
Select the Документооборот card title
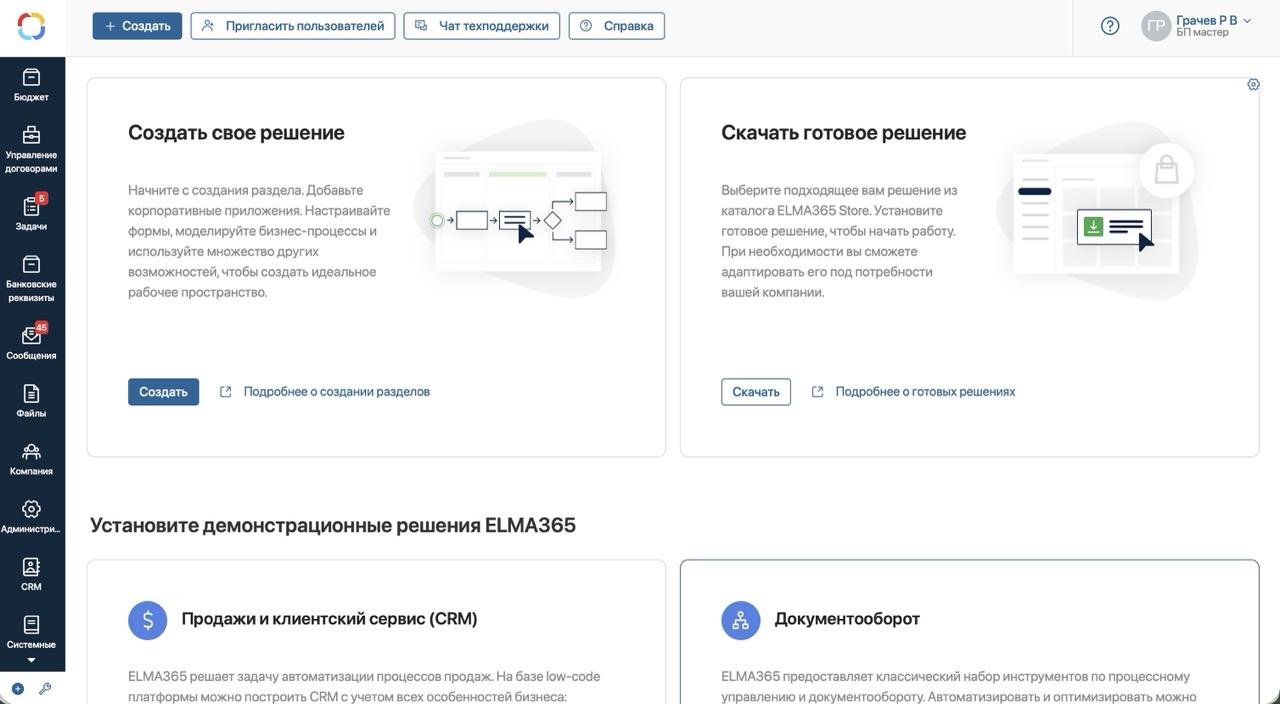847,619
